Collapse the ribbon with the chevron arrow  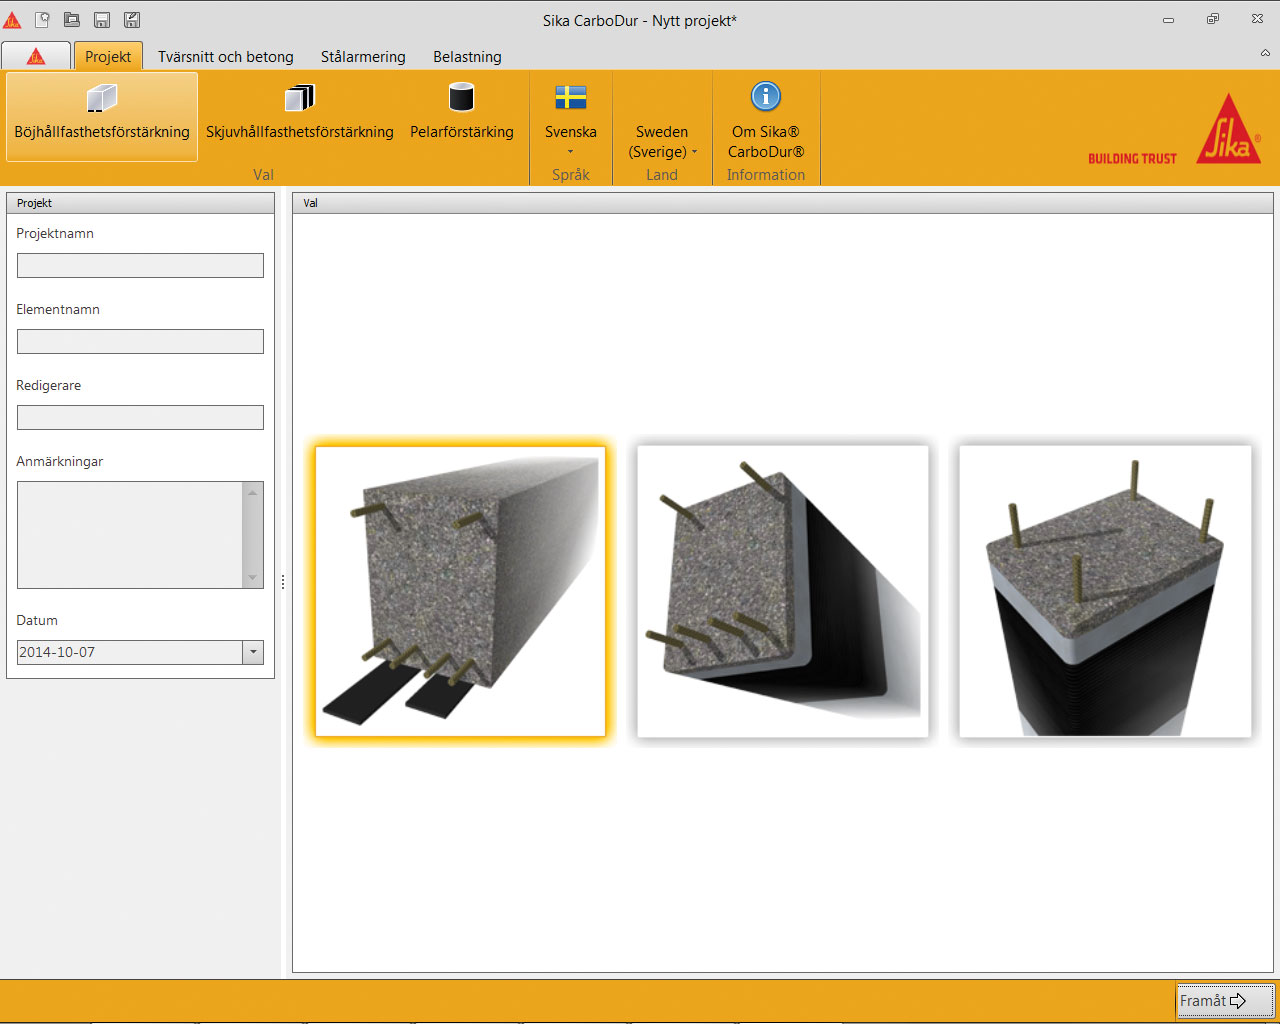pos(1265,53)
